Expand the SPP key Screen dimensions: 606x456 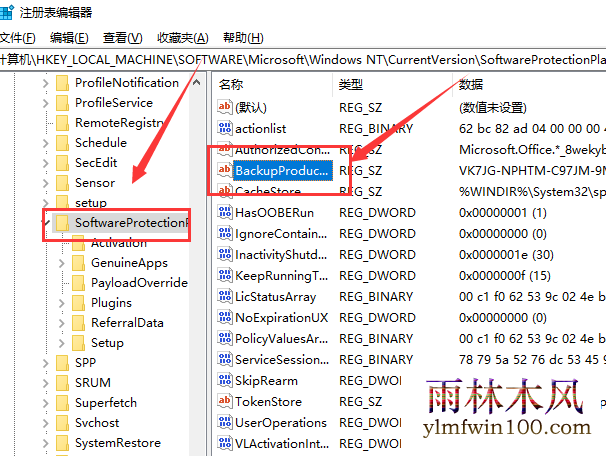[46, 363]
